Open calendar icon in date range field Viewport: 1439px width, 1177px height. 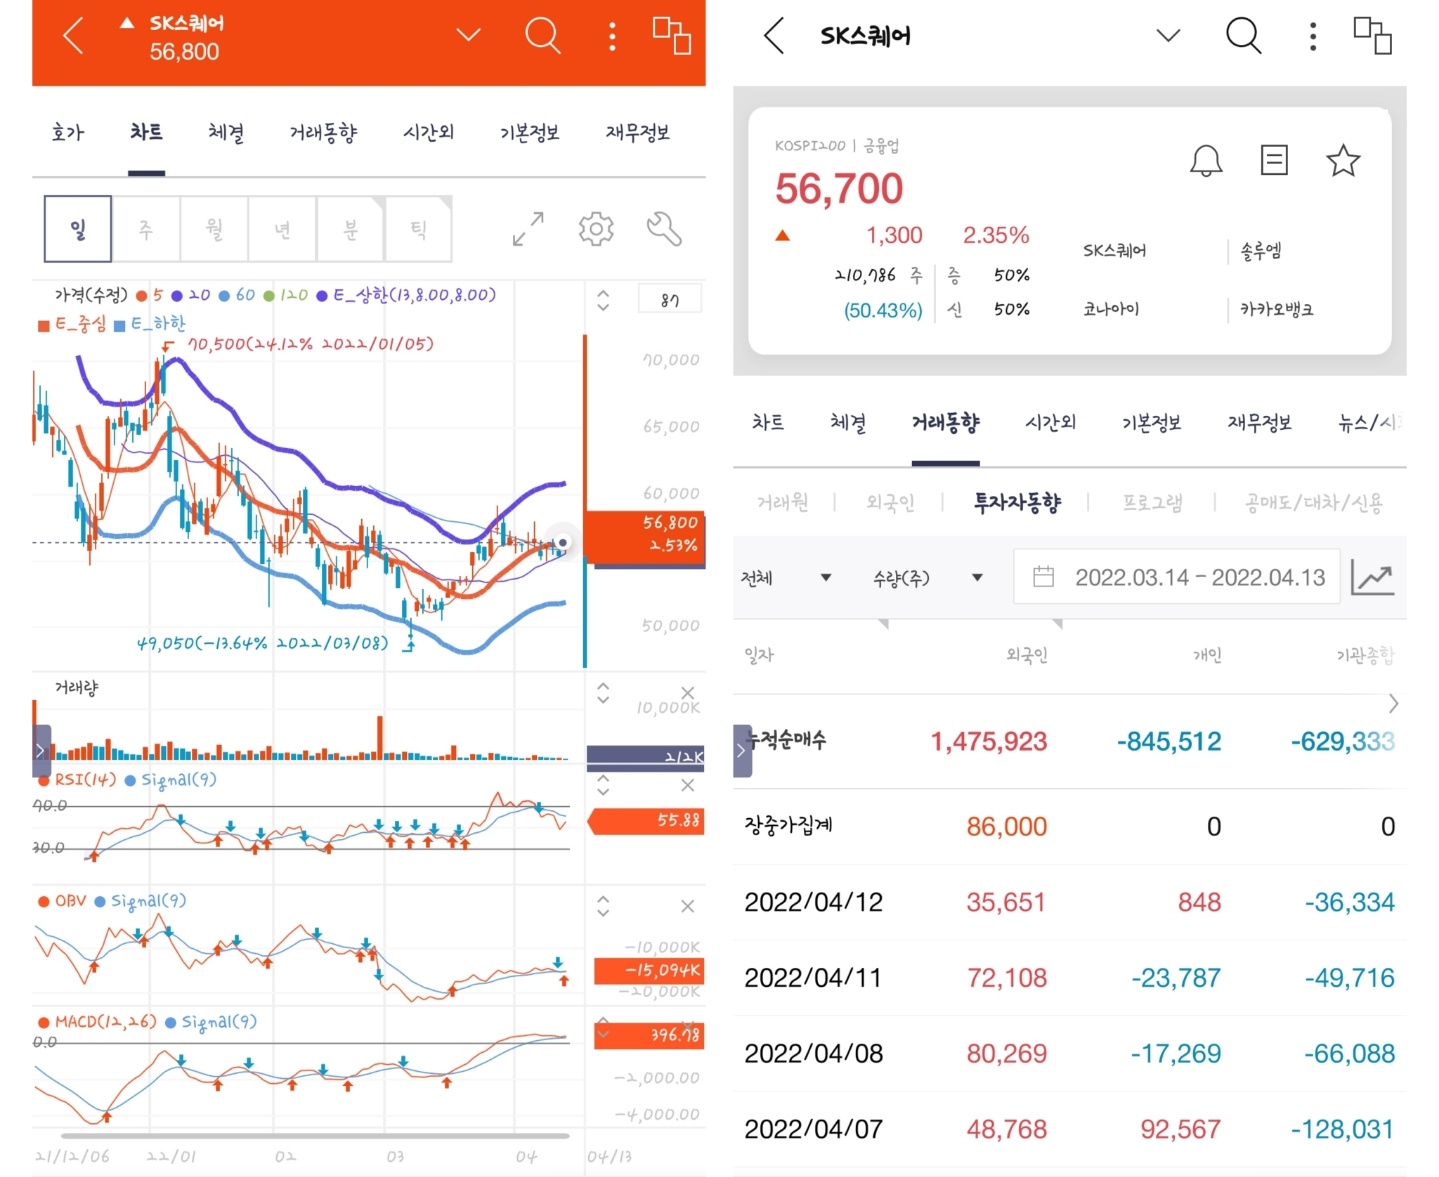pos(1043,577)
